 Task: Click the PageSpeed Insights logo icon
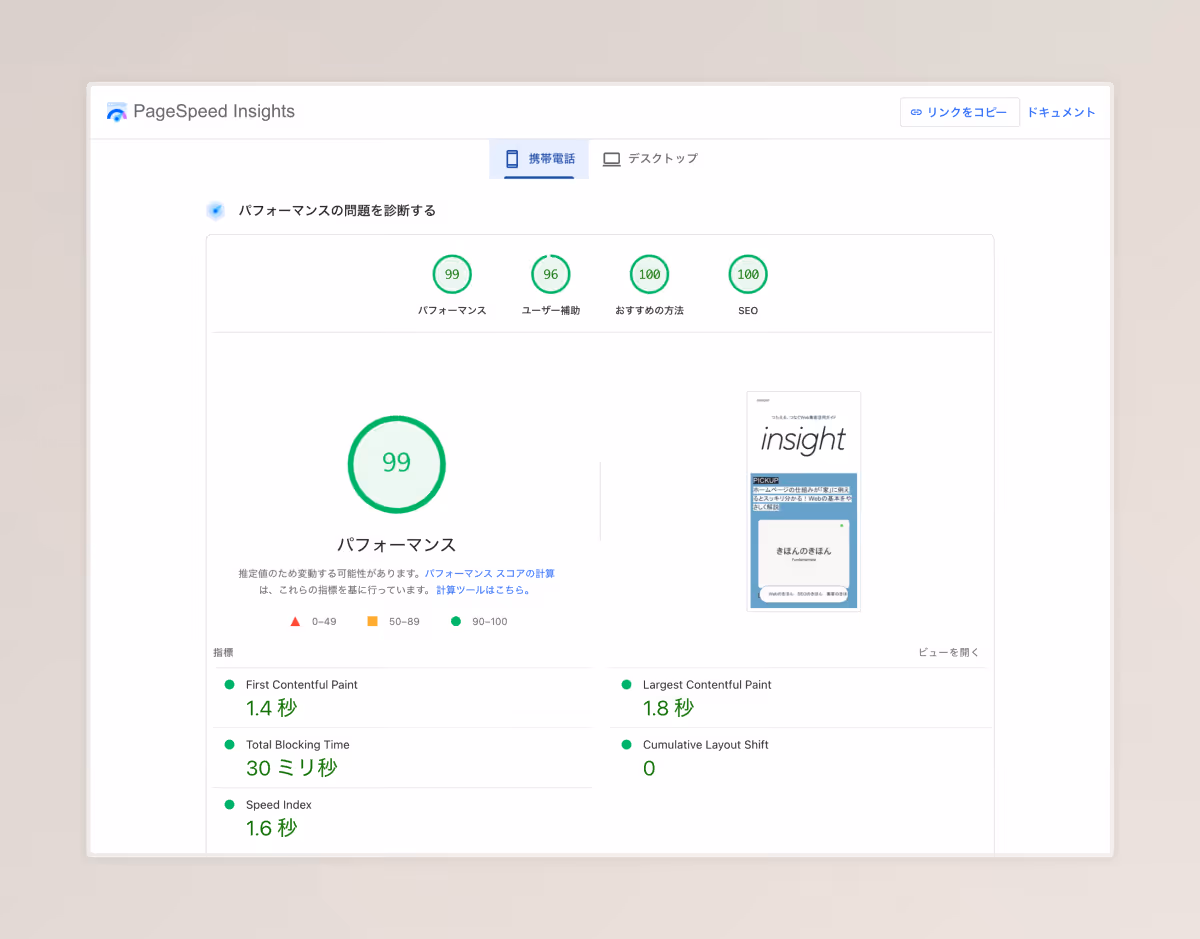pyautogui.click(x=117, y=112)
